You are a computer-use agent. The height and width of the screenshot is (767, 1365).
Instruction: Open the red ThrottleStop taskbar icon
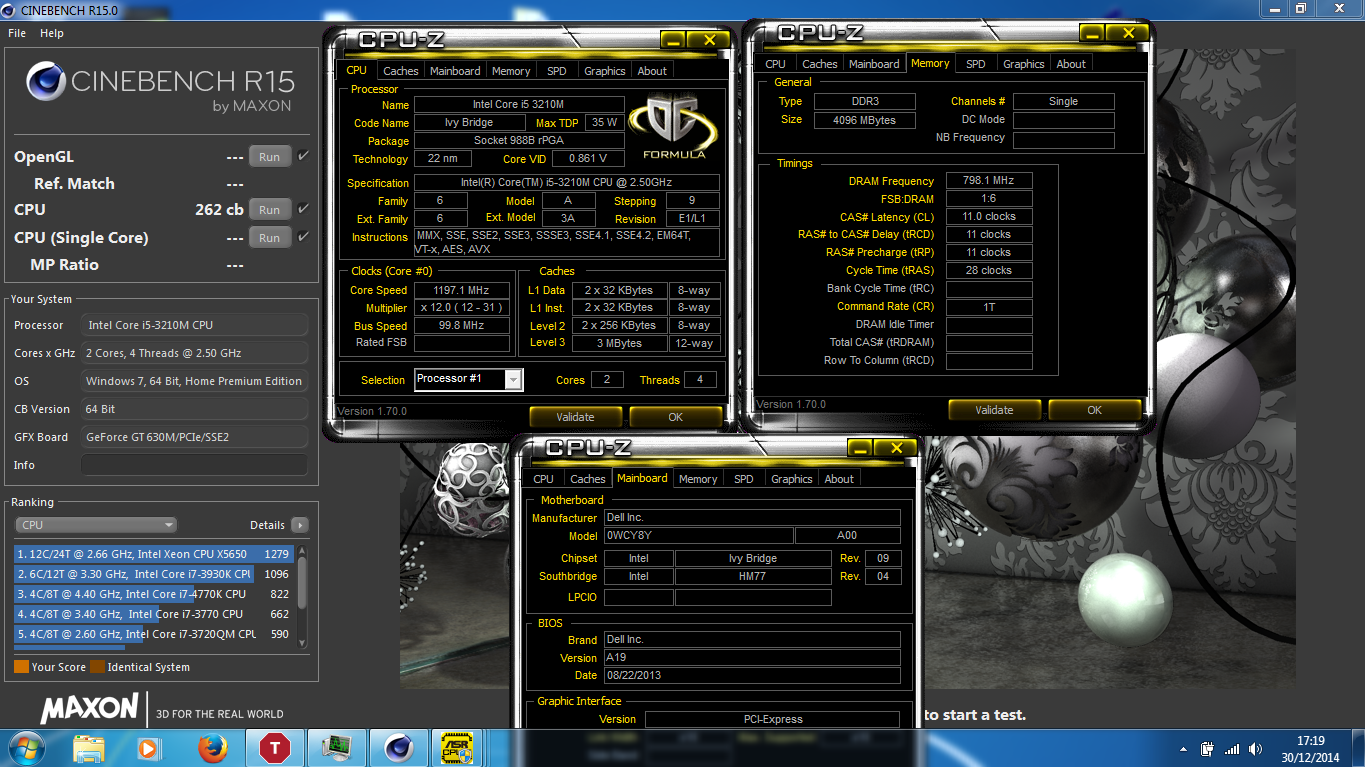coord(274,747)
